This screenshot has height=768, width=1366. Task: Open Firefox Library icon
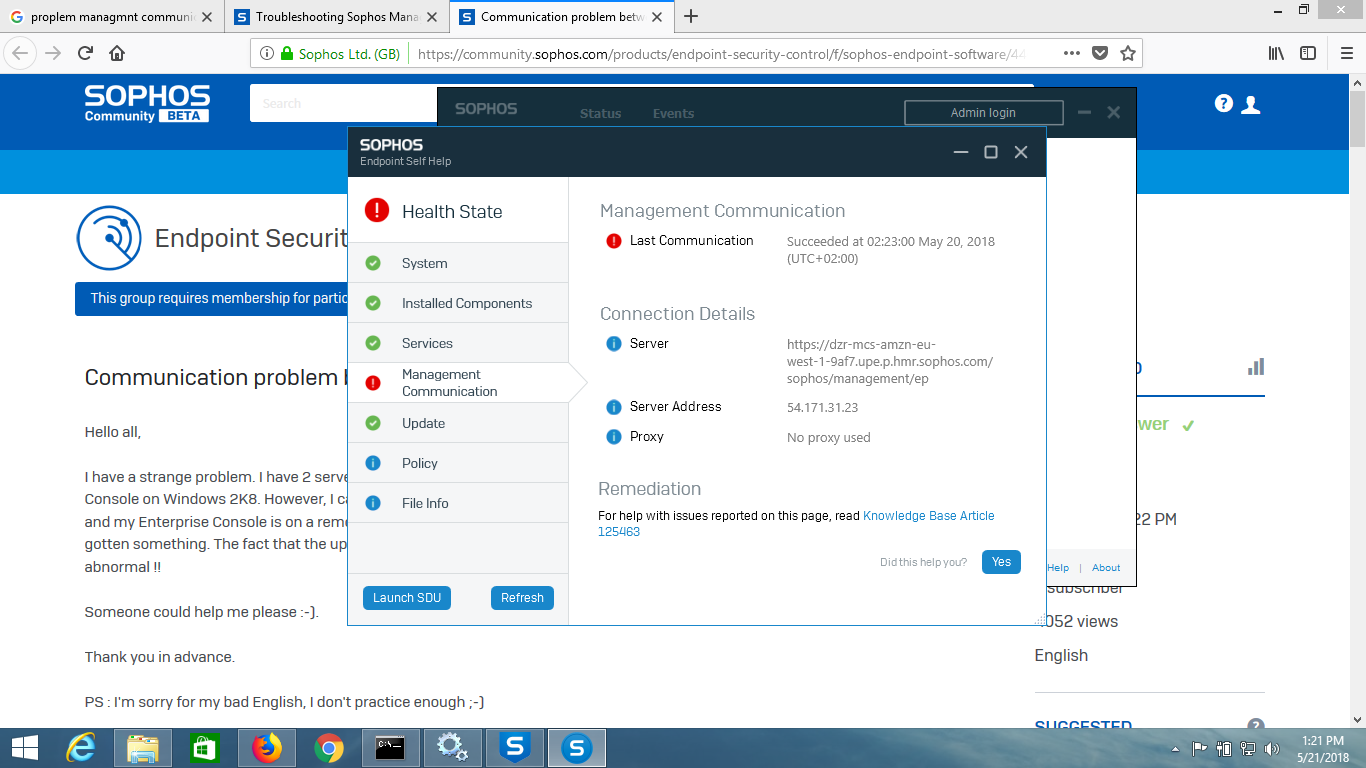[x=1276, y=54]
